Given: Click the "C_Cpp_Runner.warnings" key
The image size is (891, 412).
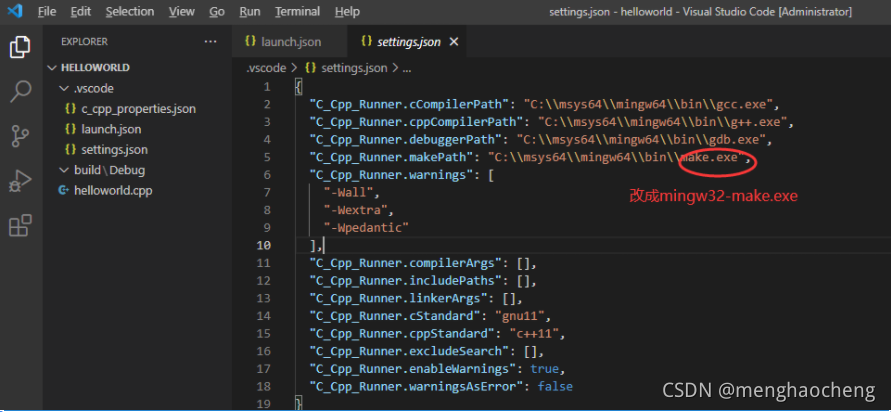Looking at the screenshot, I should point(392,175).
